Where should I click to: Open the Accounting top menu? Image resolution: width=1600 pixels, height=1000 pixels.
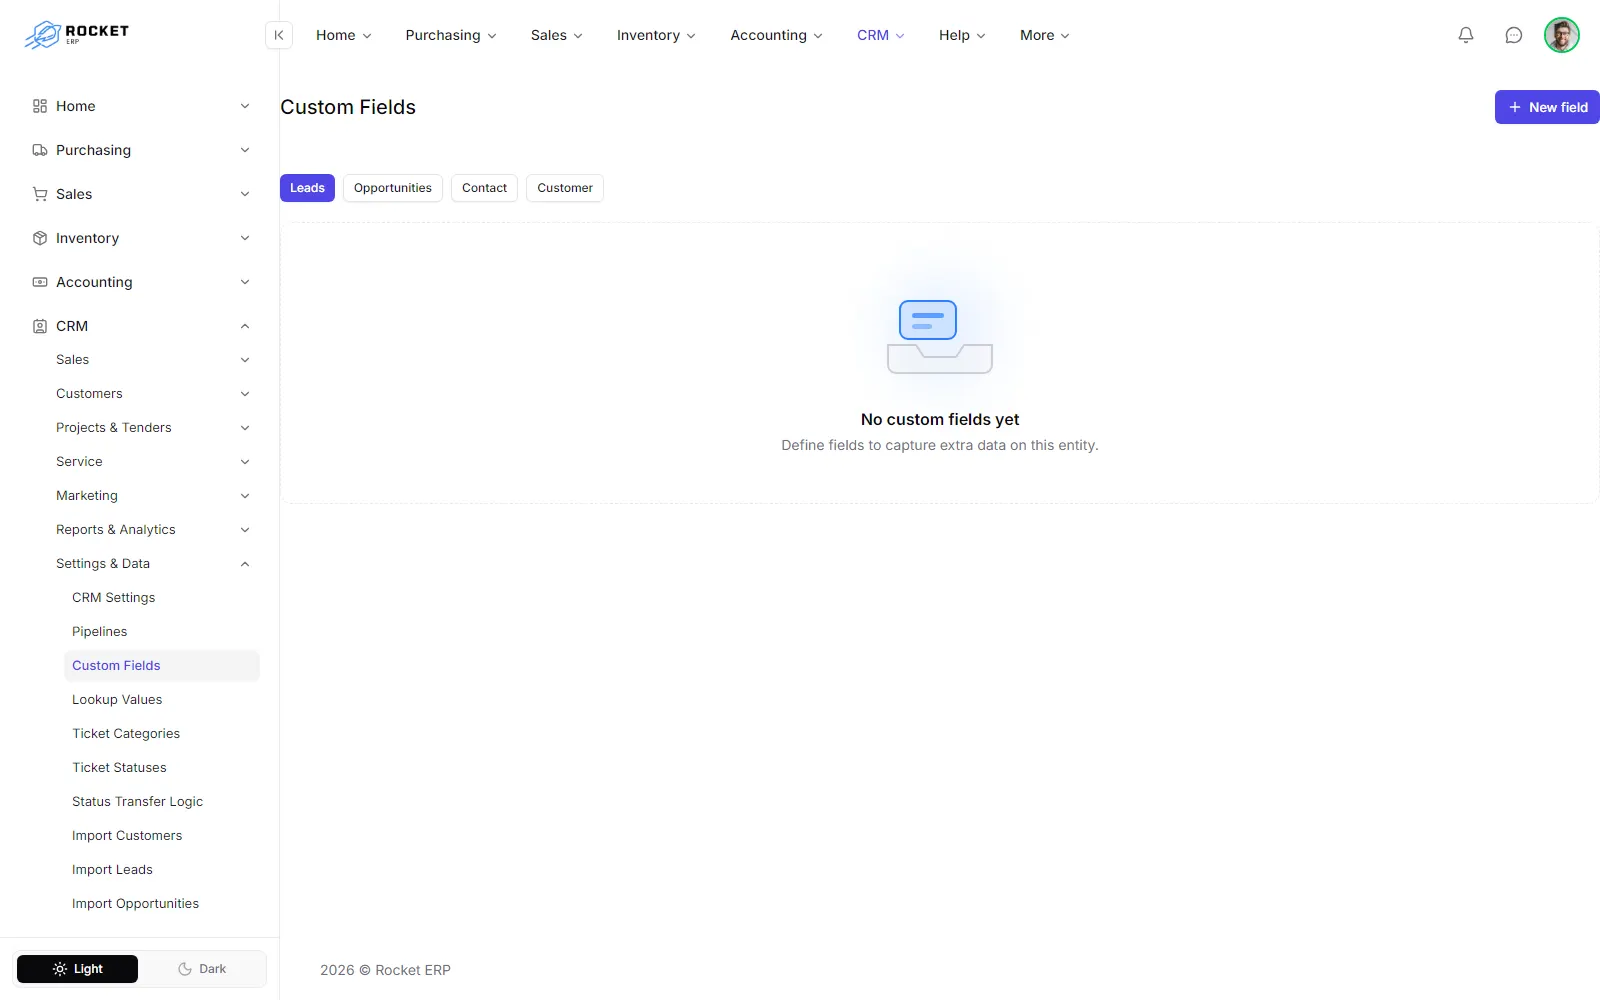776,35
